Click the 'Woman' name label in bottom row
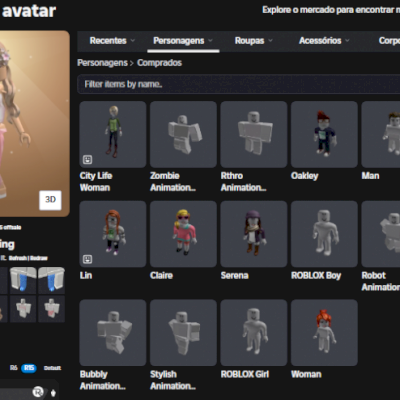The width and height of the screenshot is (400, 400). (x=306, y=374)
